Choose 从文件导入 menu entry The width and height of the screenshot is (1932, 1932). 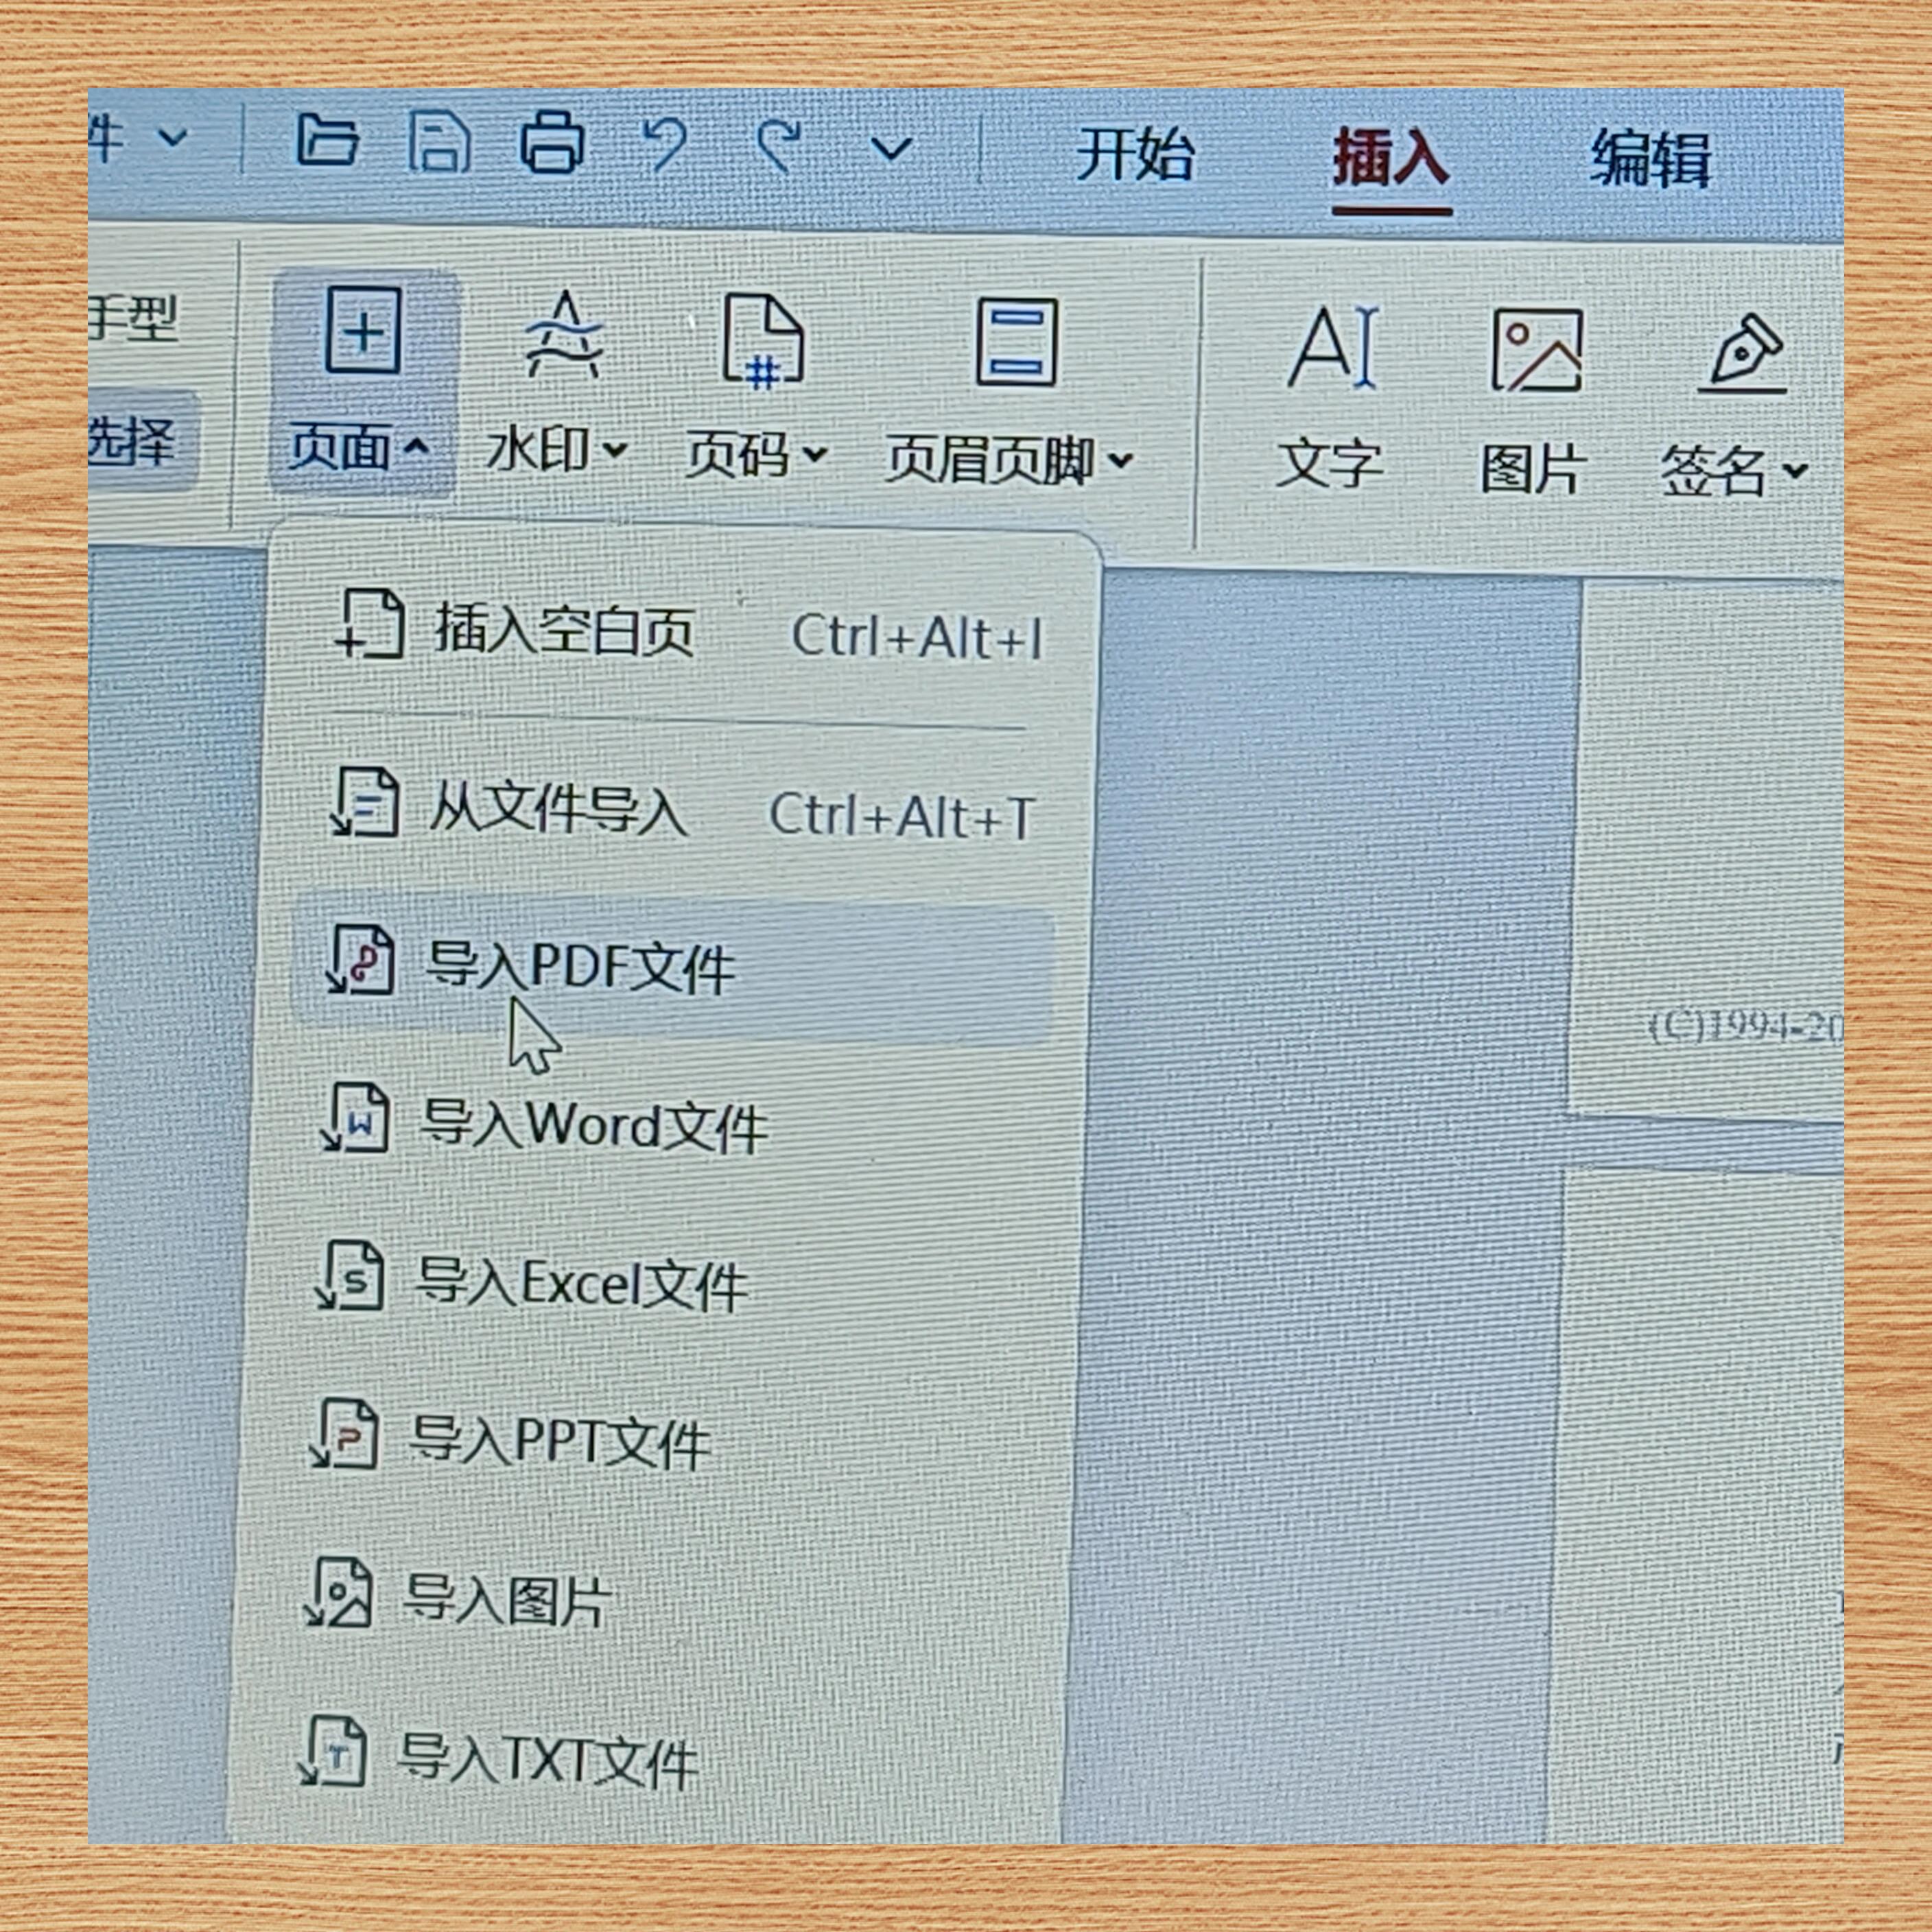click(679, 811)
